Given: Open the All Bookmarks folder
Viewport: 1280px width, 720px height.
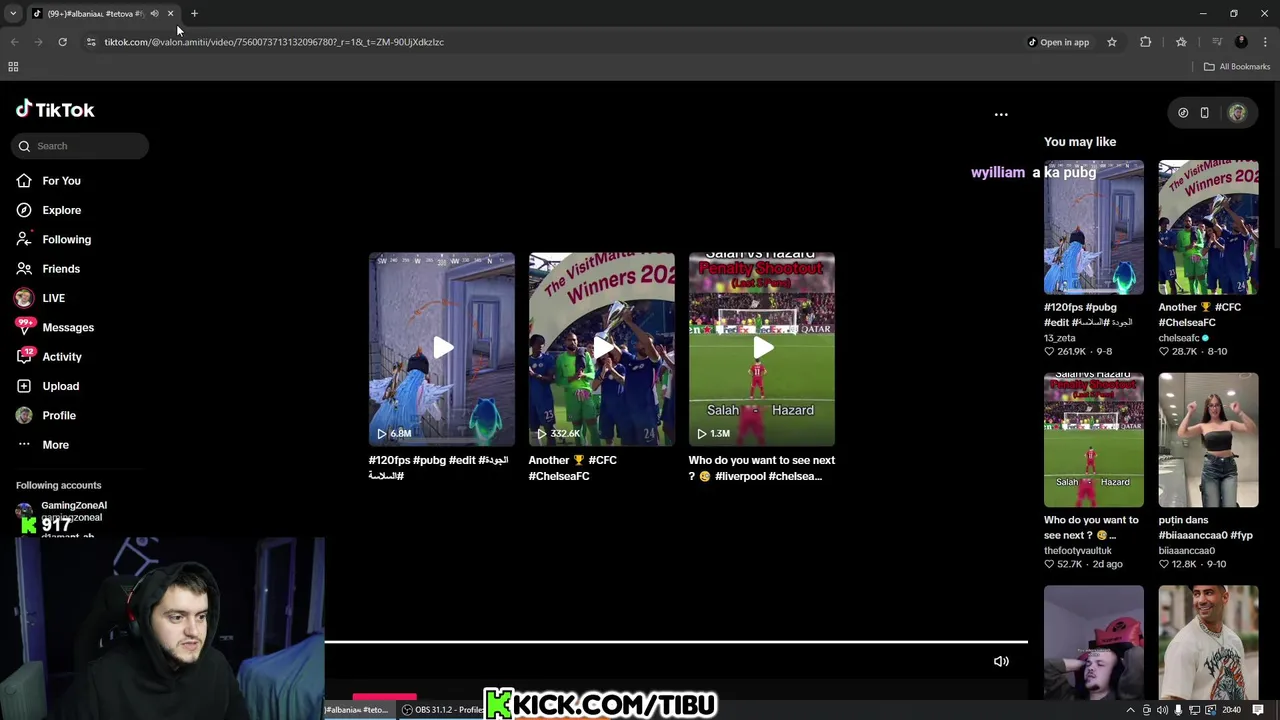Looking at the screenshot, I should [1237, 67].
